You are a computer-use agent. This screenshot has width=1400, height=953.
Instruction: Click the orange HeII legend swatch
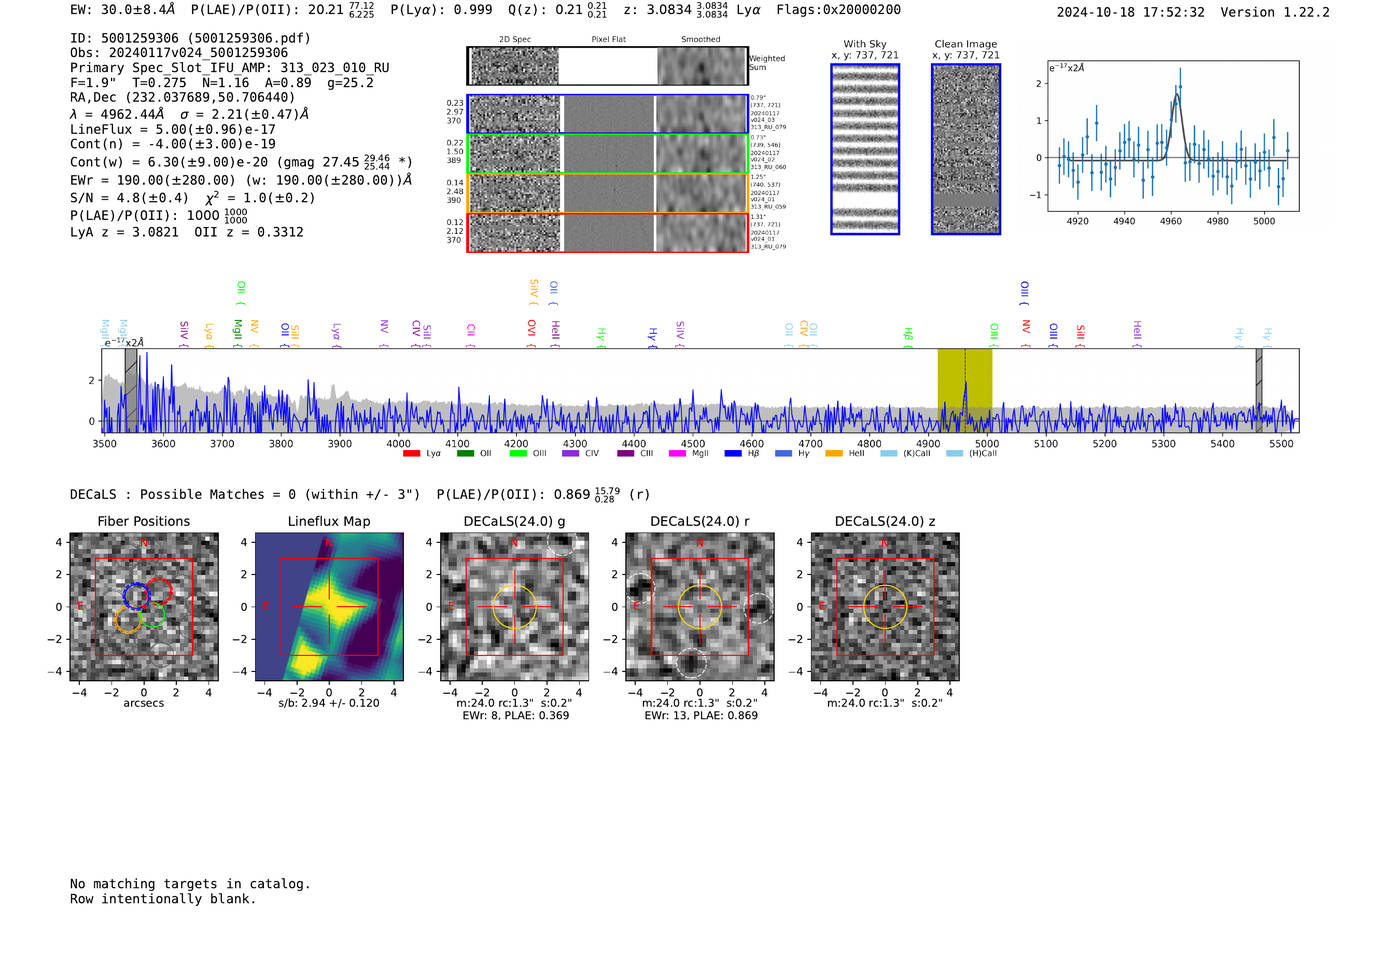tap(834, 454)
